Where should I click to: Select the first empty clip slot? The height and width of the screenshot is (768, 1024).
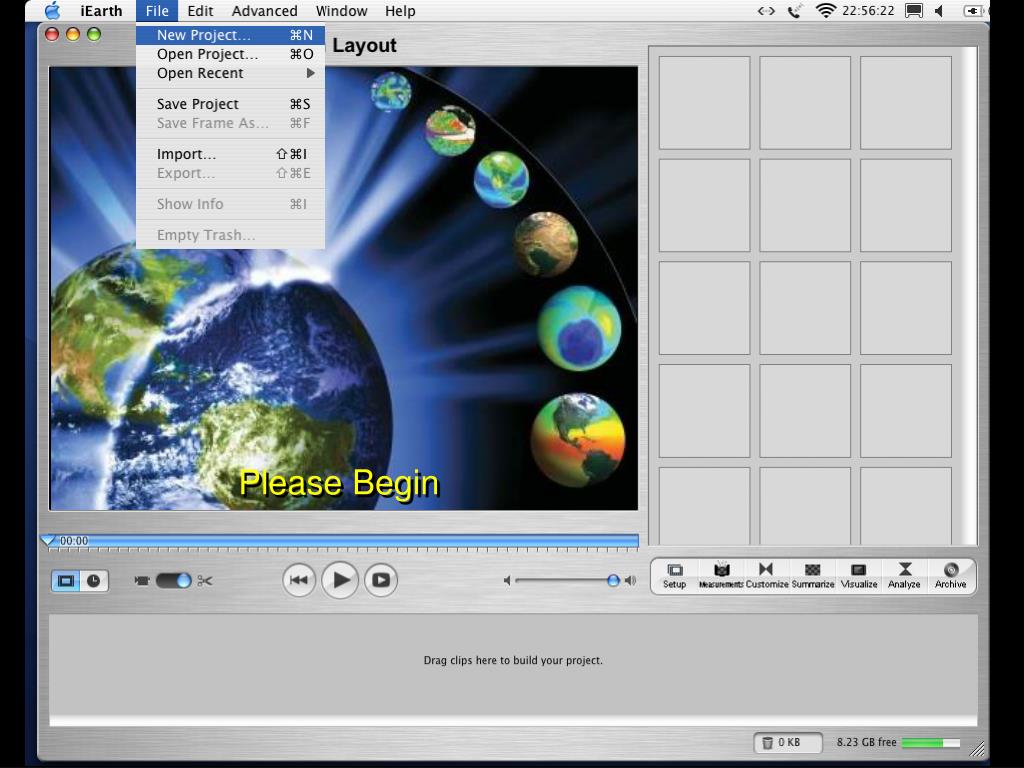point(704,103)
